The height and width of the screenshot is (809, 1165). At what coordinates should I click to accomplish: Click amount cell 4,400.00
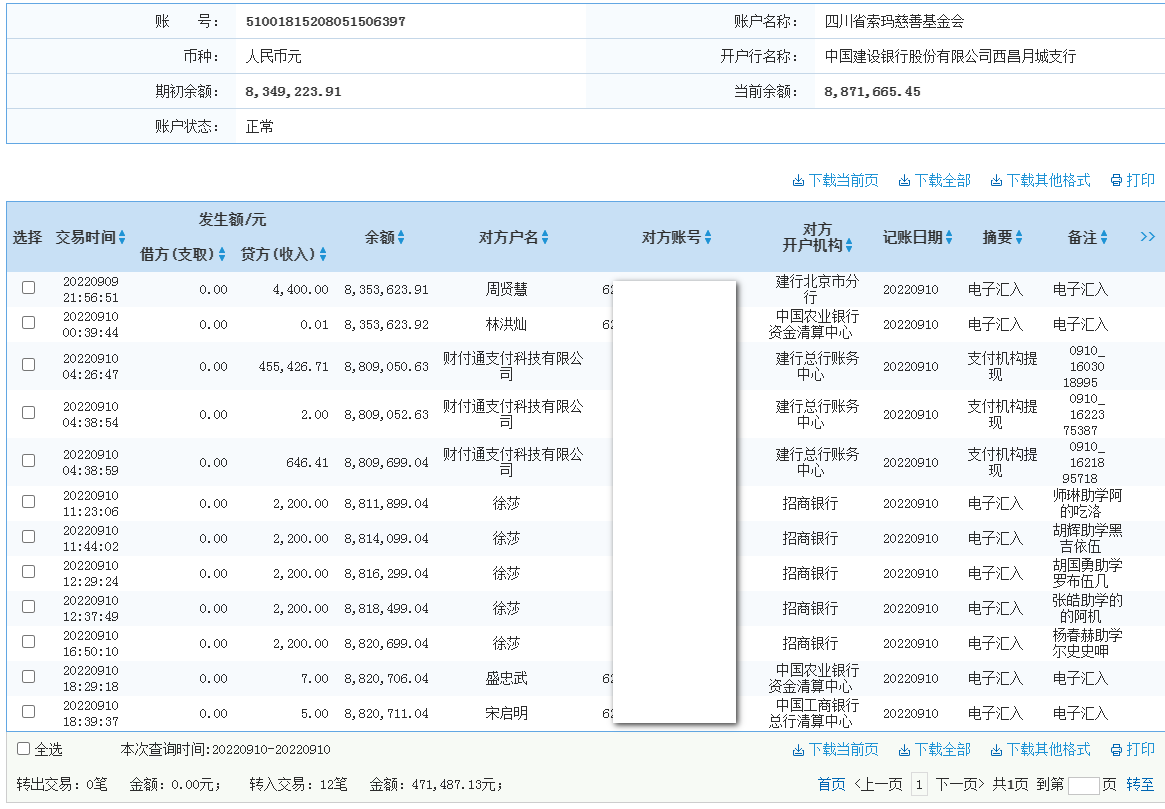click(x=300, y=290)
